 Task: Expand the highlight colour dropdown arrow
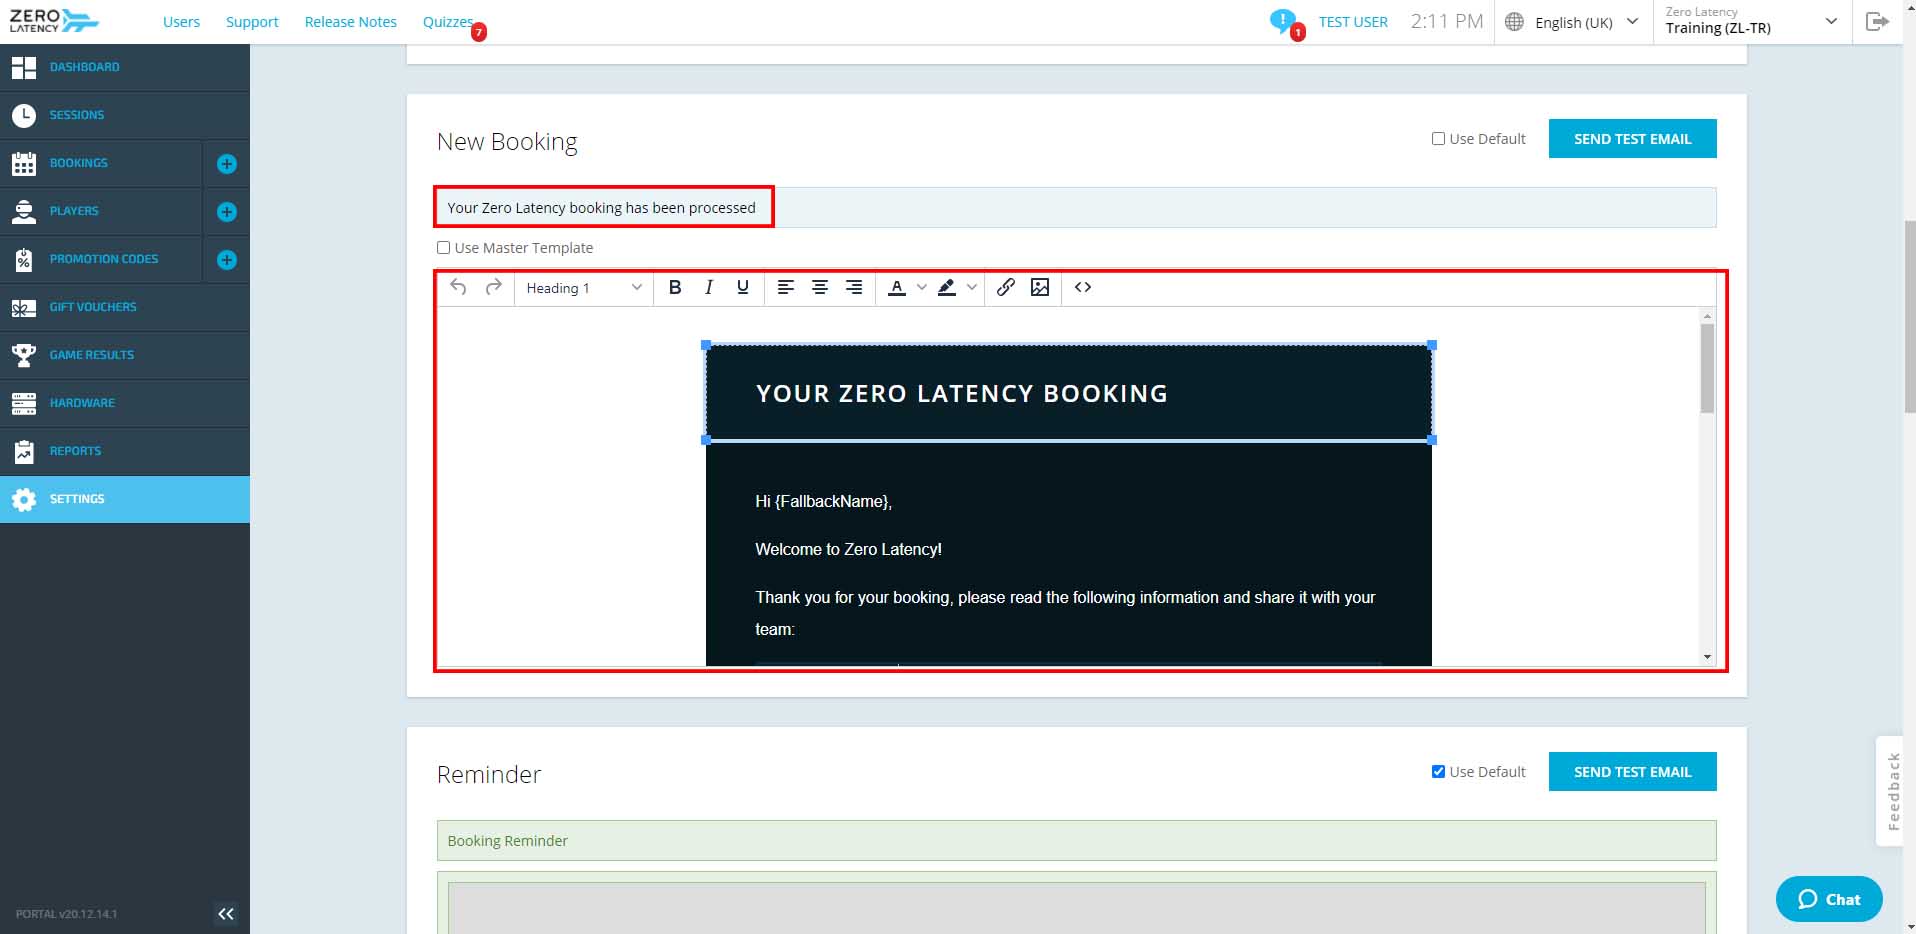[971, 287]
